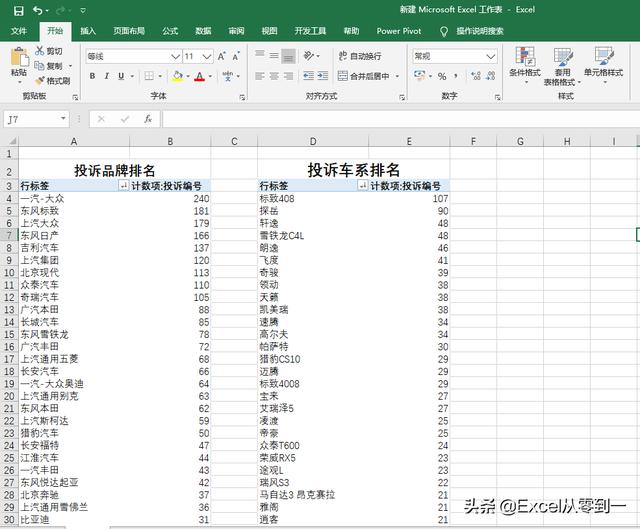Open the font color dropdown arrow
Screen dimensions: 640x529
(210, 76)
